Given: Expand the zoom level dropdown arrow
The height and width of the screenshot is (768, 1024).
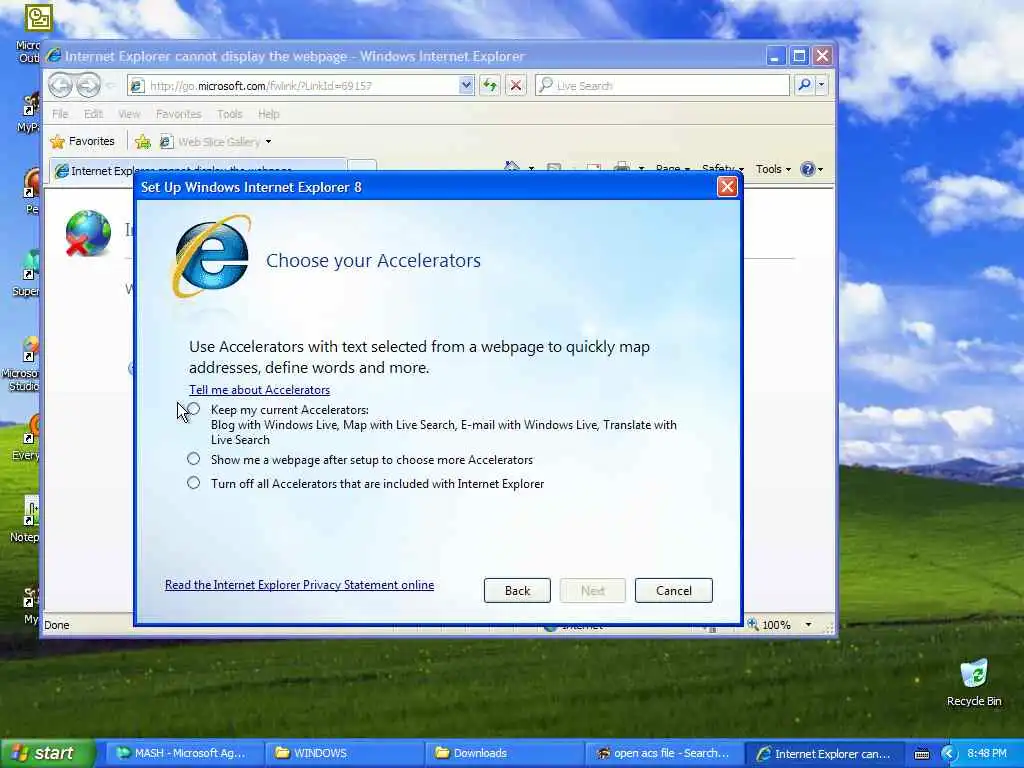Looking at the screenshot, I should [x=808, y=625].
